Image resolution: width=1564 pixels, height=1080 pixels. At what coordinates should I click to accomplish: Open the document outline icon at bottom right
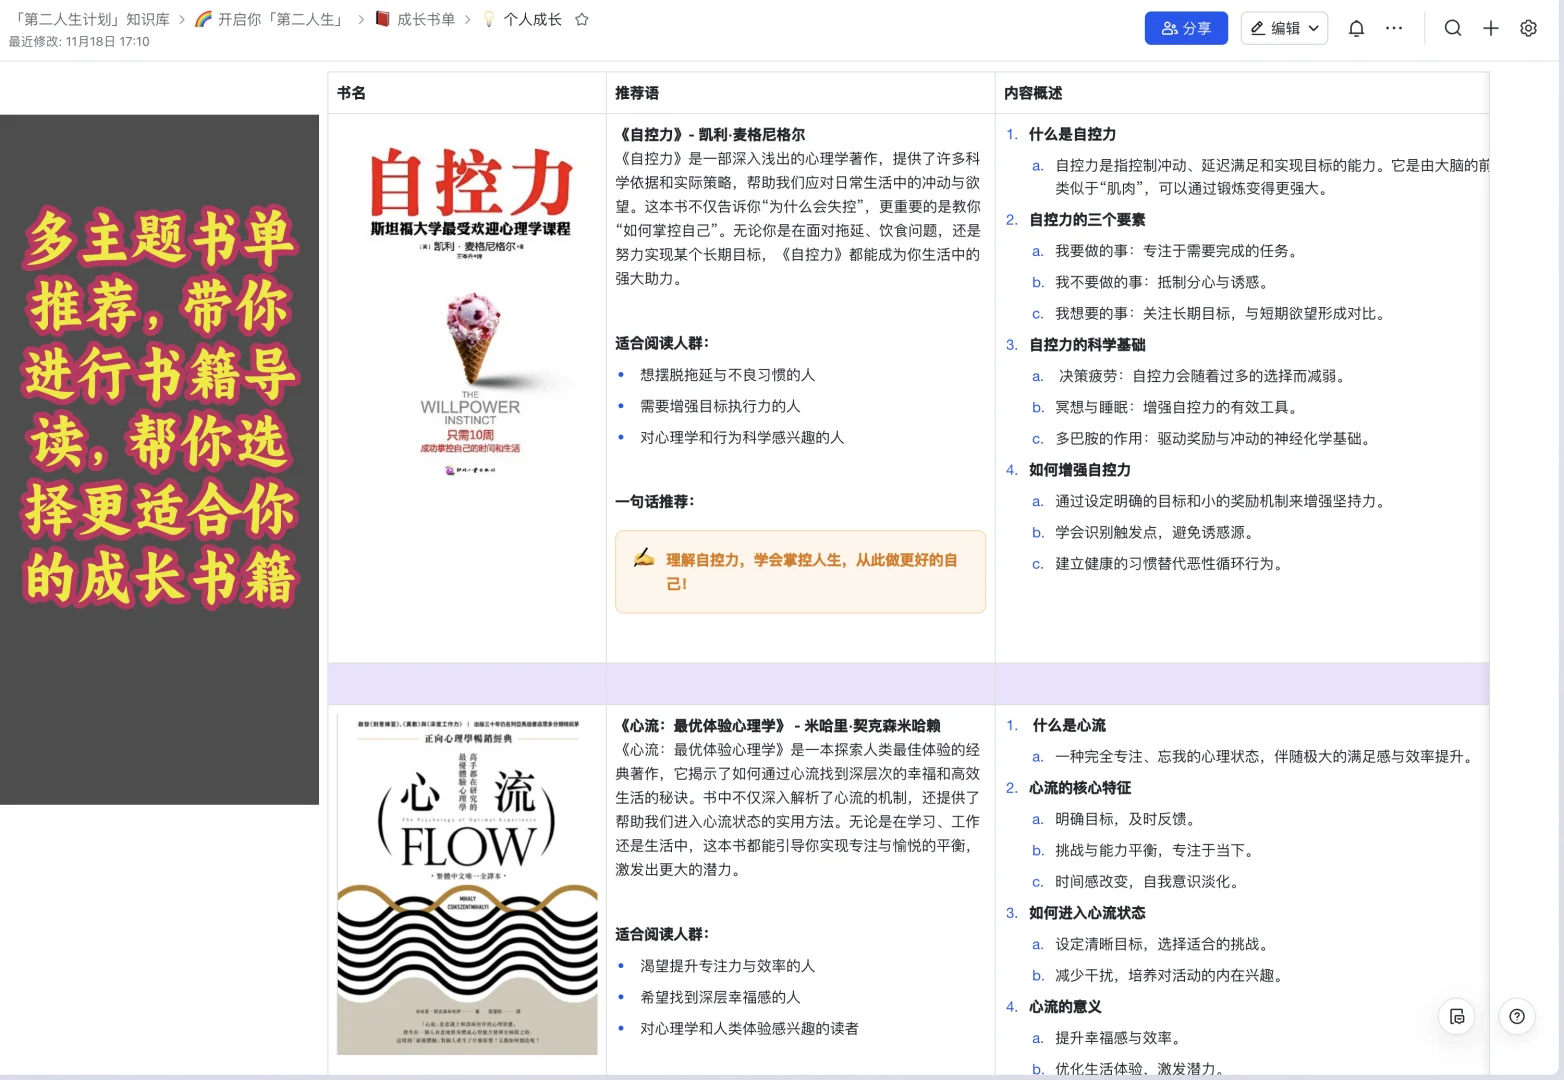pos(1457,1016)
